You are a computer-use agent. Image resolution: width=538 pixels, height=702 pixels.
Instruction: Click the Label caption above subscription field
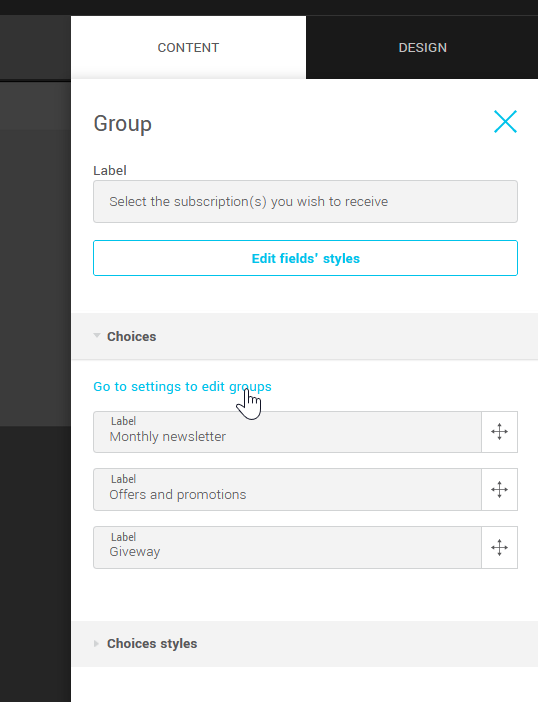[110, 171]
